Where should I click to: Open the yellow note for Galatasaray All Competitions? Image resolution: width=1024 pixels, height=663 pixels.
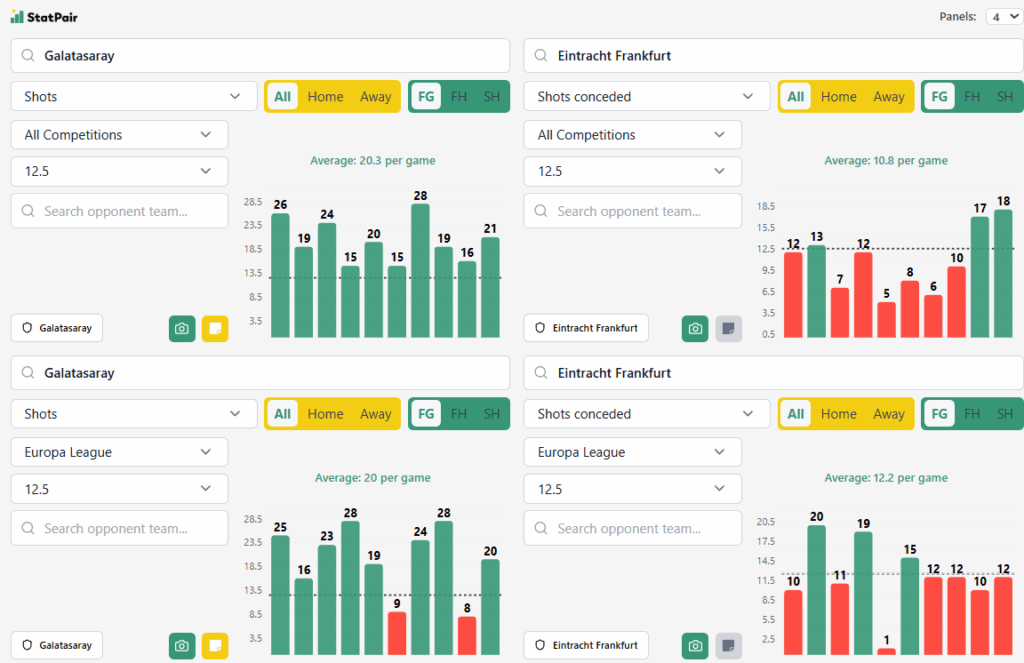click(215, 329)
